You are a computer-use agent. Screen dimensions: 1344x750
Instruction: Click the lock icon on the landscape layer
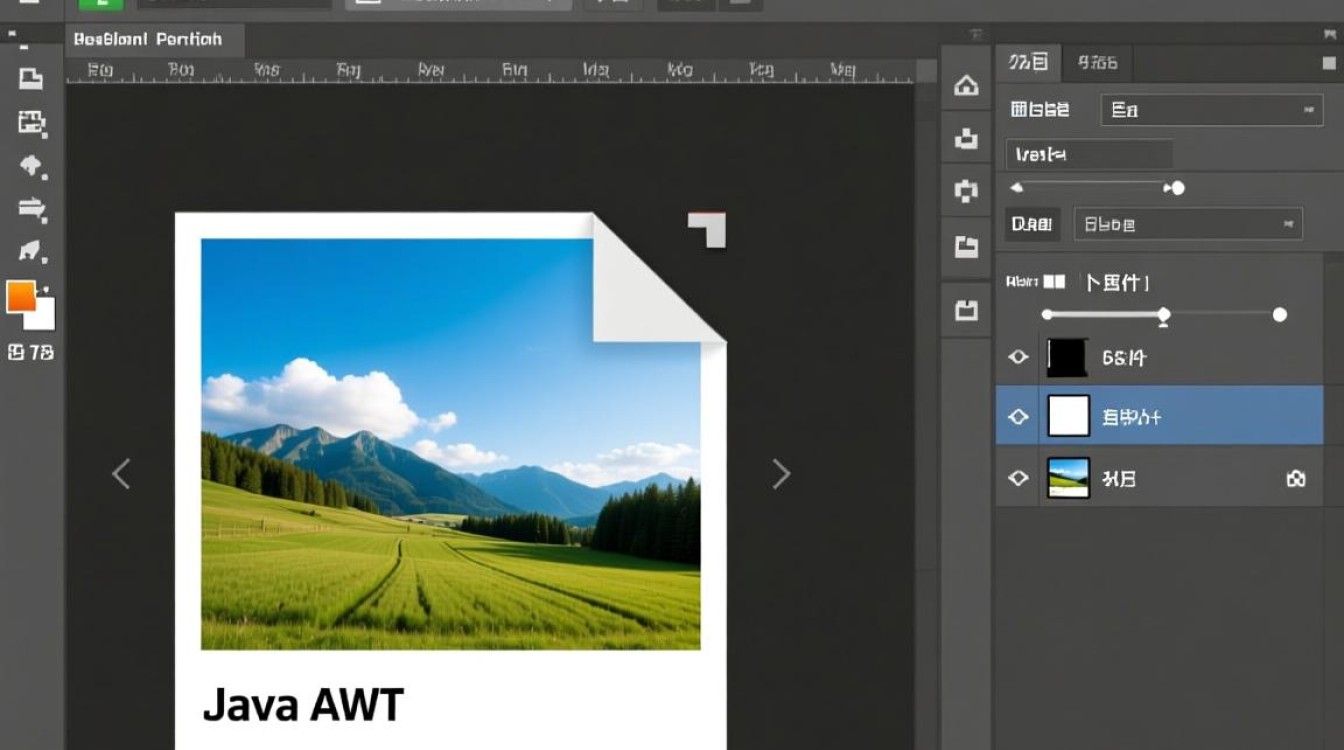coord(1295,479)
